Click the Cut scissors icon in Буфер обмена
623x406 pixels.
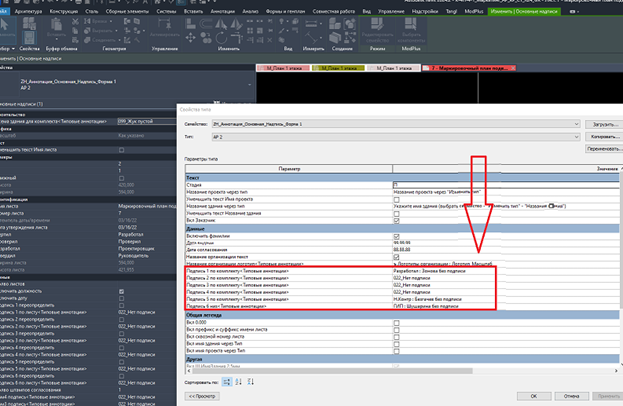click(75, 22)
